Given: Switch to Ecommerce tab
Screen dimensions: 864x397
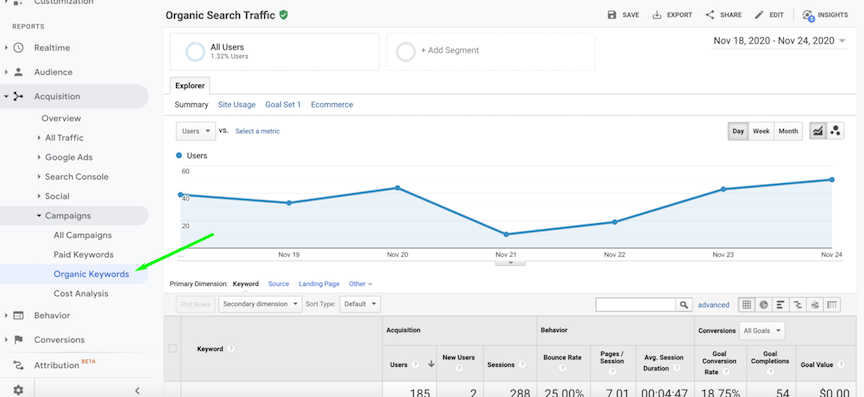Looking at the screenshot, I should (332, 105).
